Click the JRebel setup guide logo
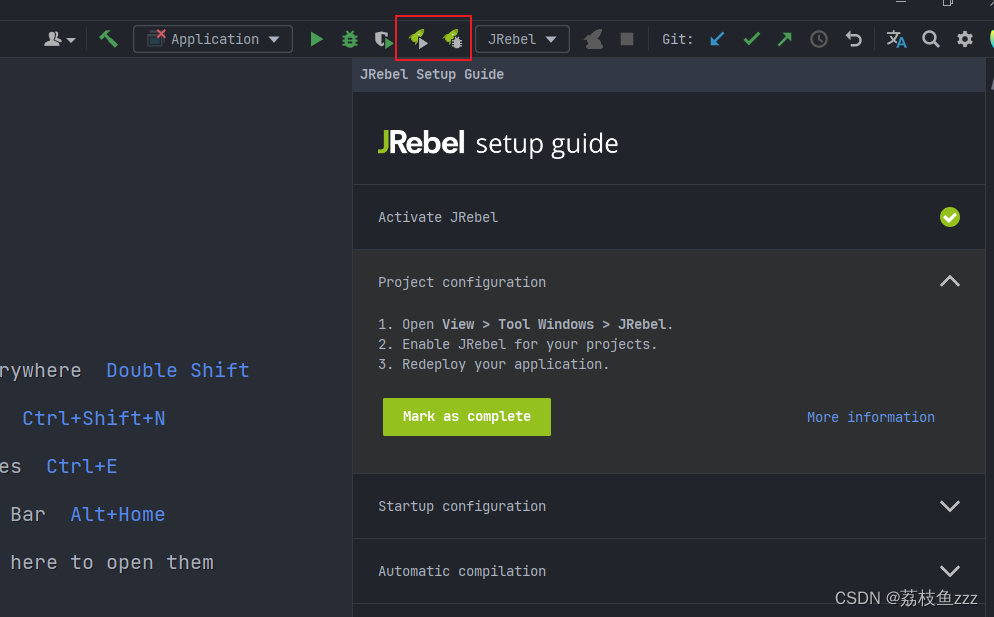994x617 pixels. [498, 143]
